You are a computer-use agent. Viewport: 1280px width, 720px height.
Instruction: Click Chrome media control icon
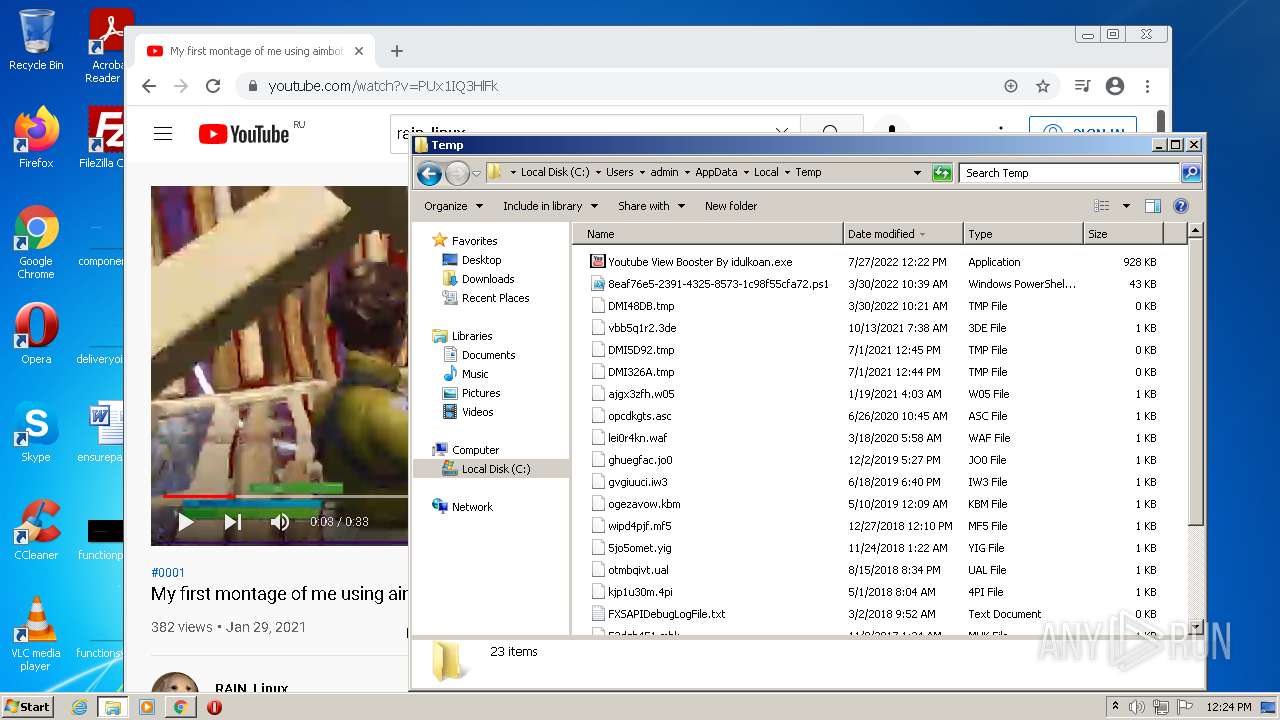(x=1082, y=86)
